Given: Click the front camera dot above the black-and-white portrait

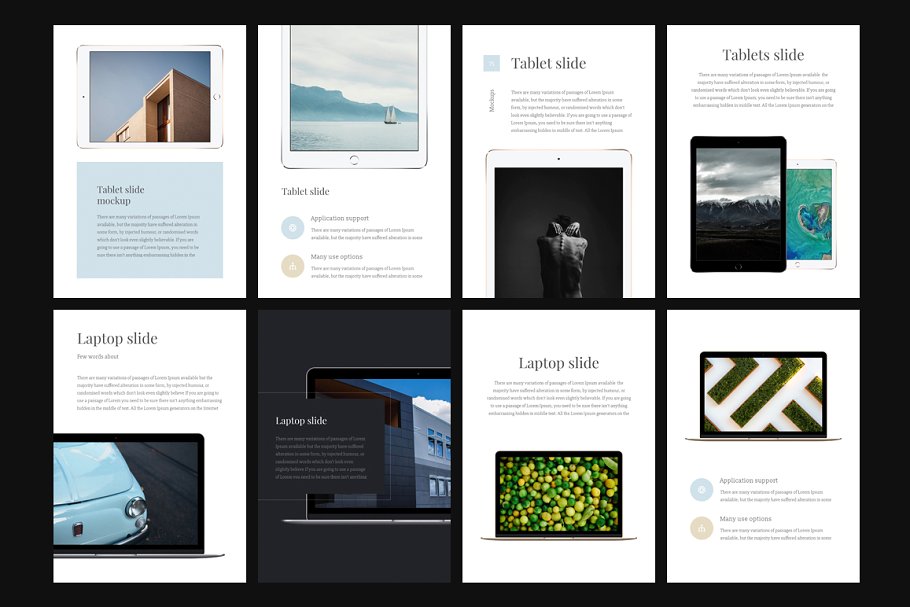Looking at the screenshot, I should (558, 159).
